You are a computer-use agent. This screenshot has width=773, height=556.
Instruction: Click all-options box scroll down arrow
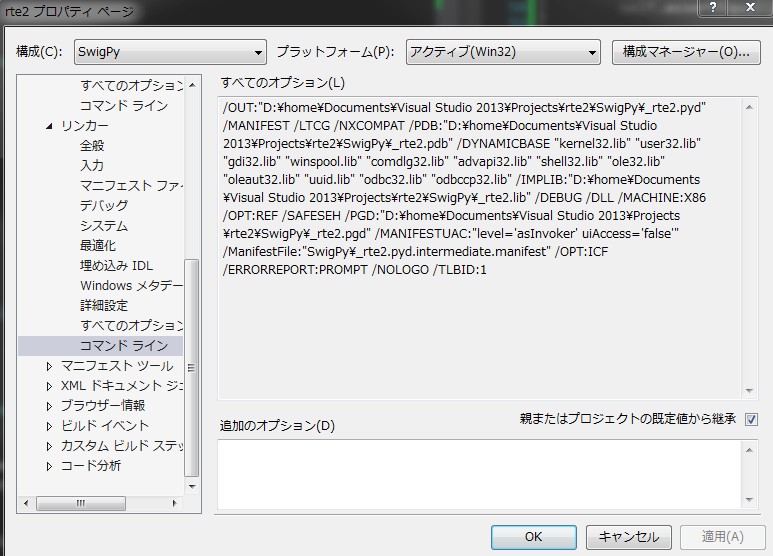click(749, 390)
